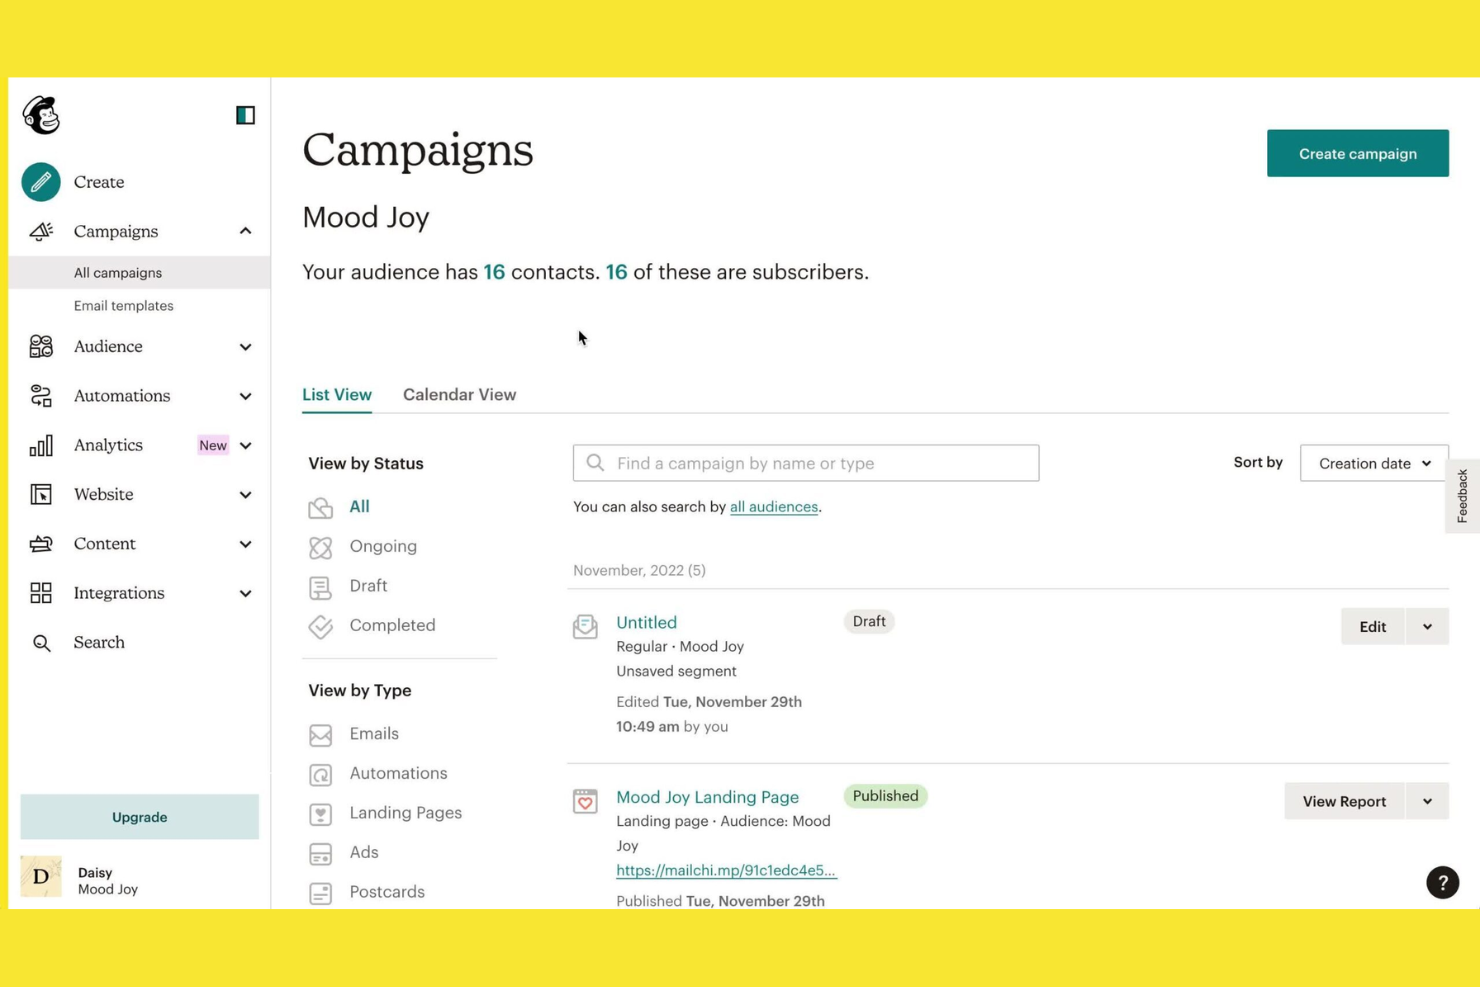
Task: Open the Sort by Creation date dropdown
Action: (1374, 463)
